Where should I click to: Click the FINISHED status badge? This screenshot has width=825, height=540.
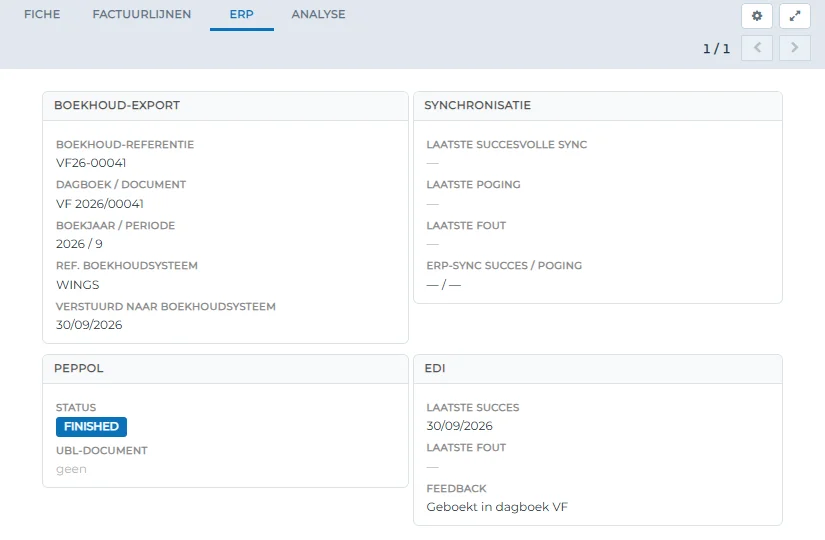click(x=92, y=426)
